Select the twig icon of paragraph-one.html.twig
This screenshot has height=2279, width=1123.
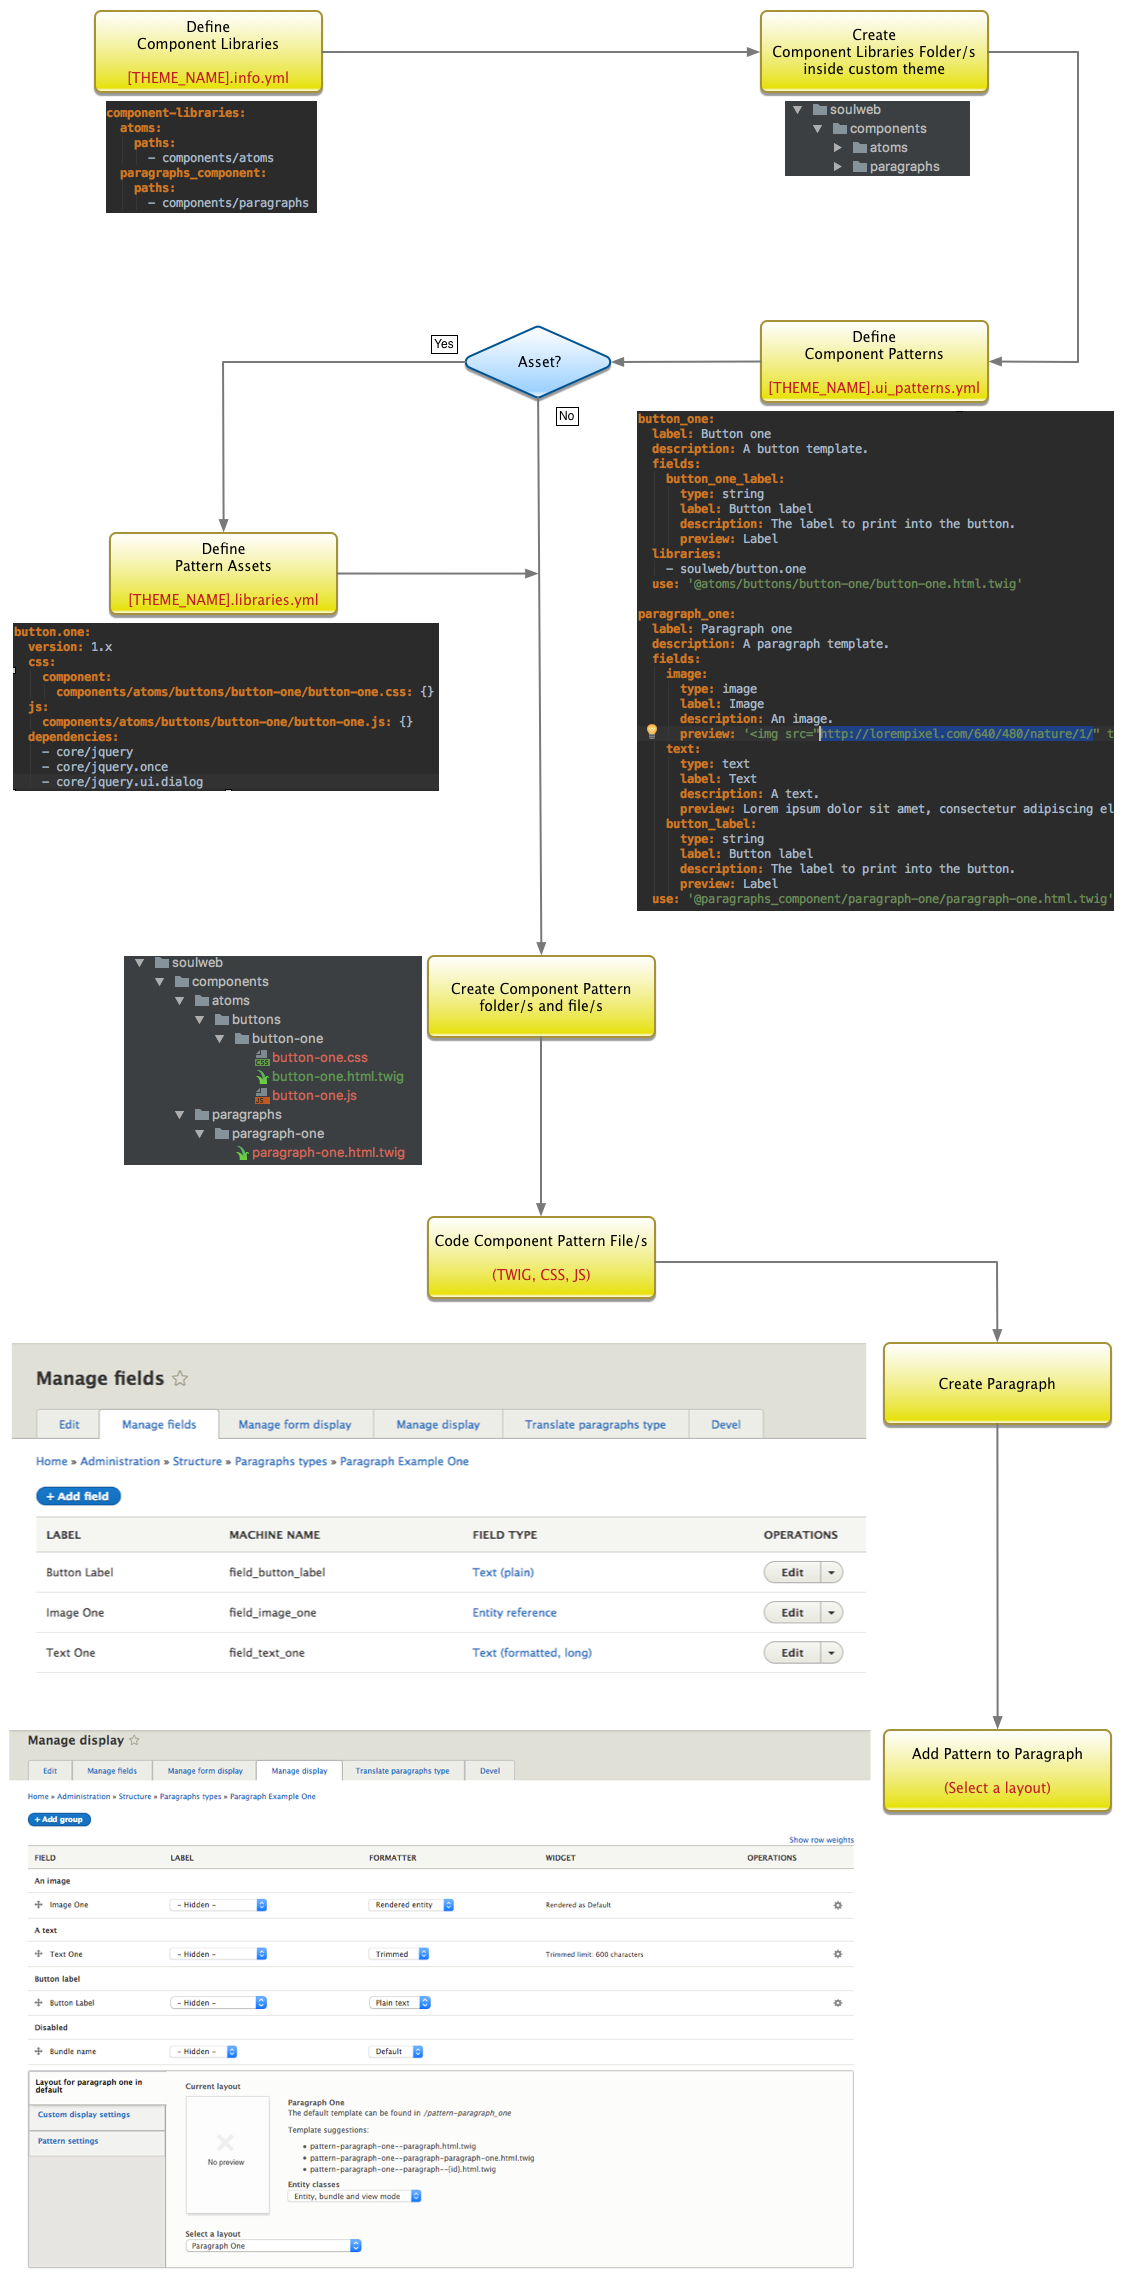point(242,1153)
